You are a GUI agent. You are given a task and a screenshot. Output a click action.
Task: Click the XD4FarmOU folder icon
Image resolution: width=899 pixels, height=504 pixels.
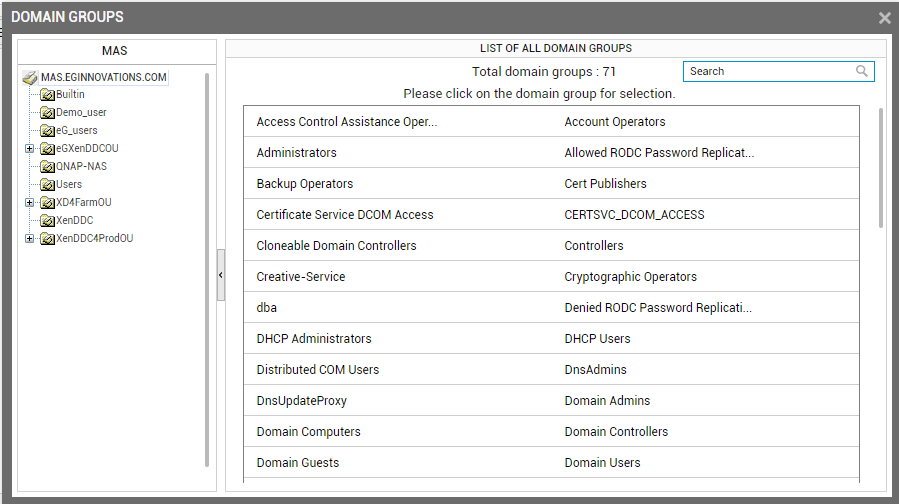tap(48, 202)
